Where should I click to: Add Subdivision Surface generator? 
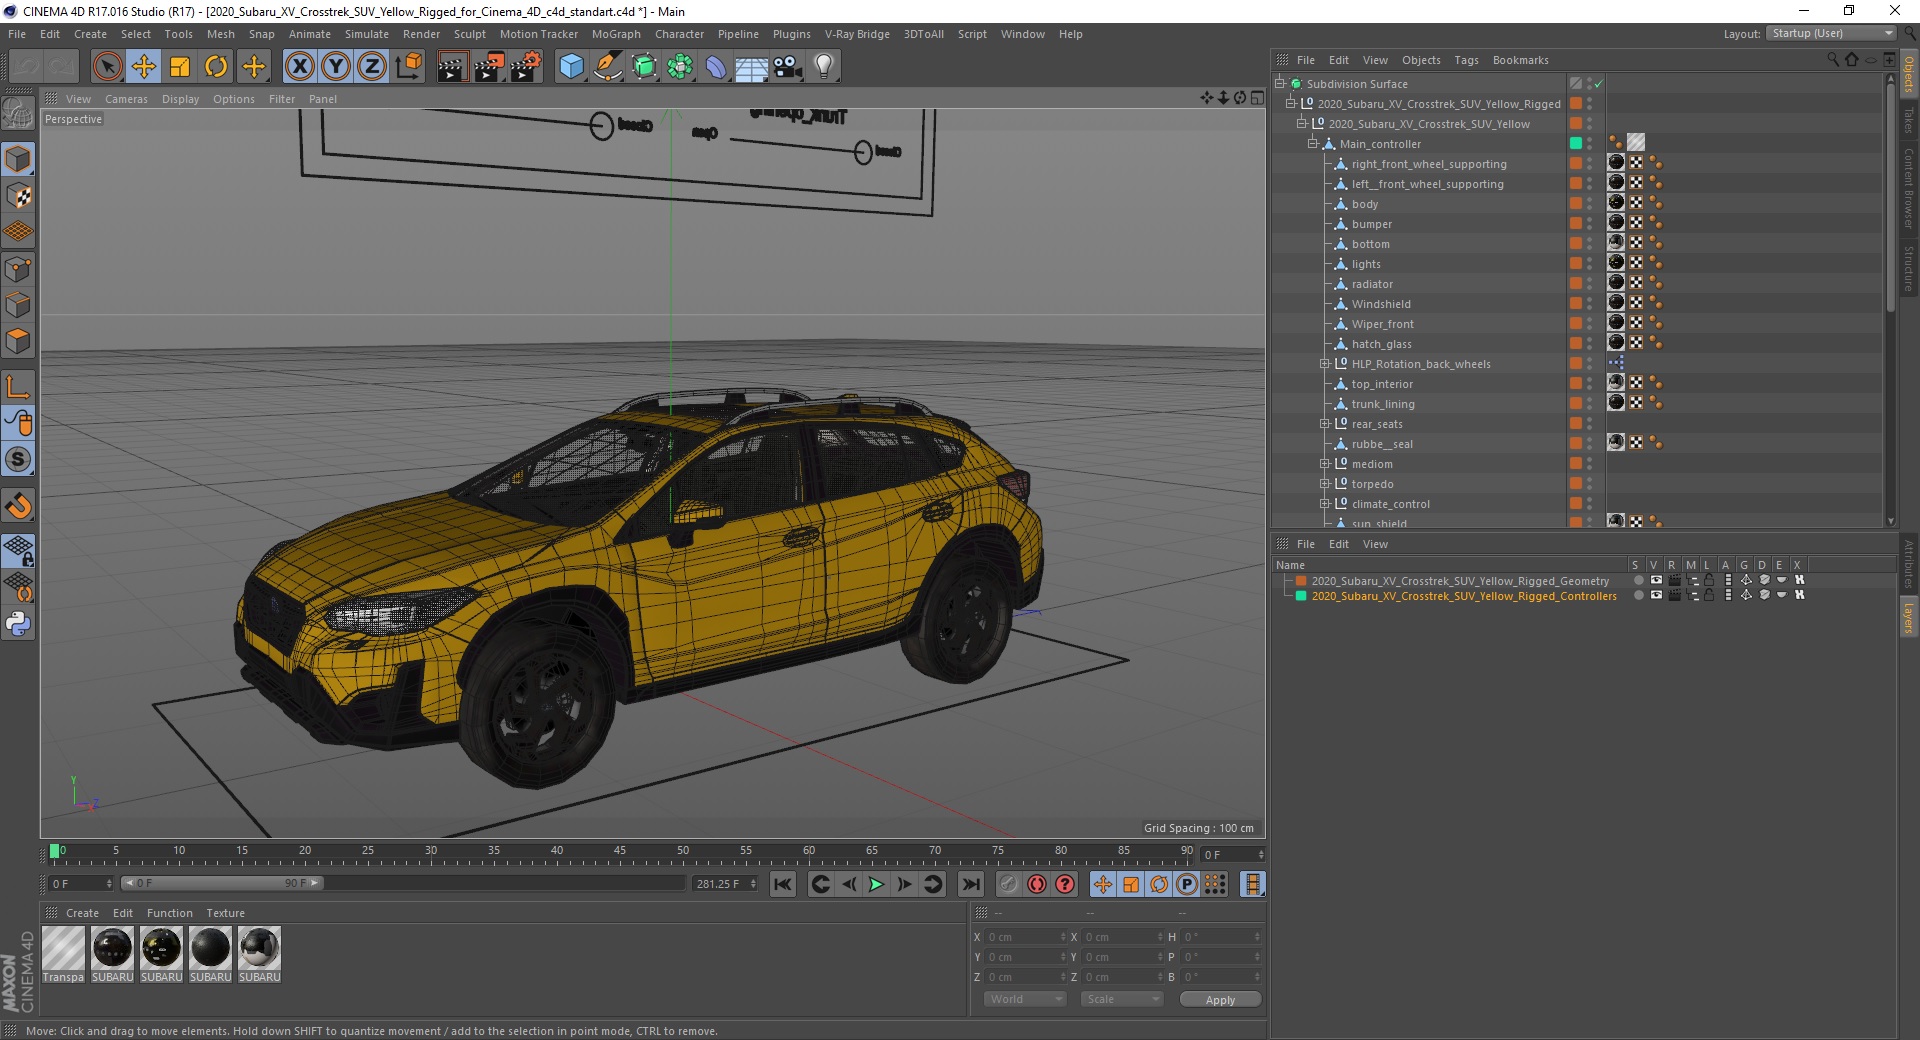point(644,67)
